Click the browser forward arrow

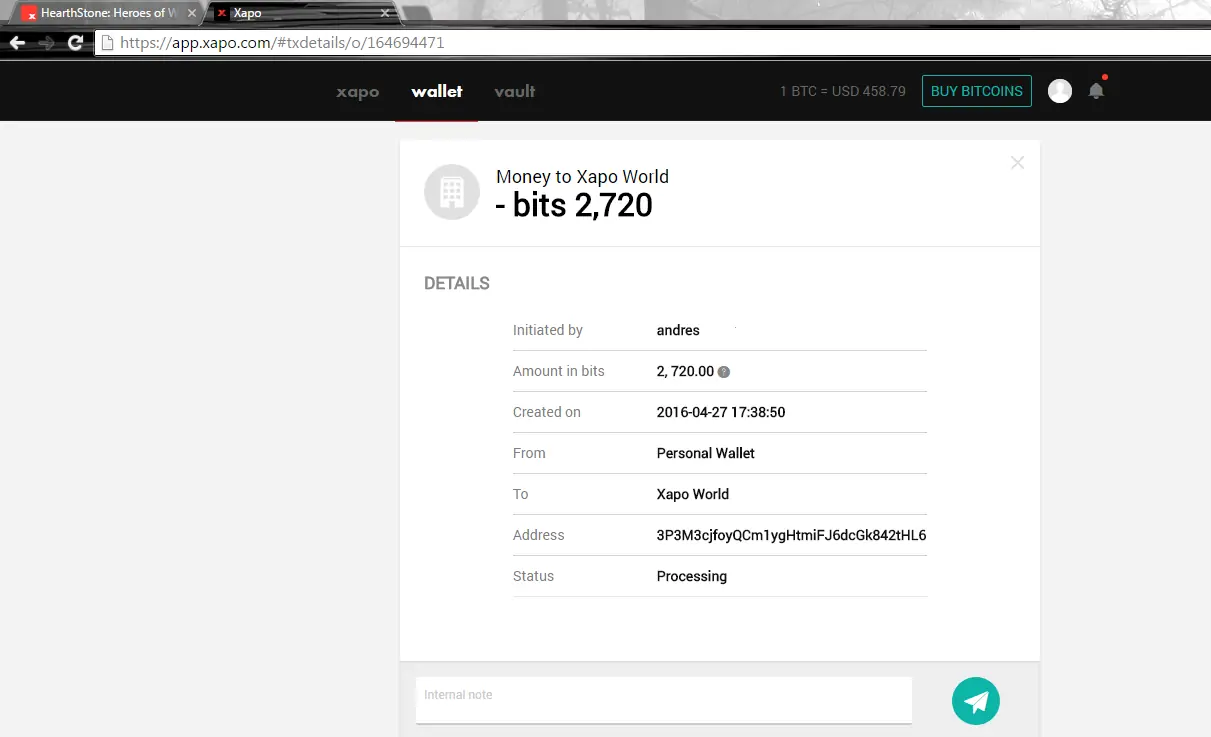46,43
